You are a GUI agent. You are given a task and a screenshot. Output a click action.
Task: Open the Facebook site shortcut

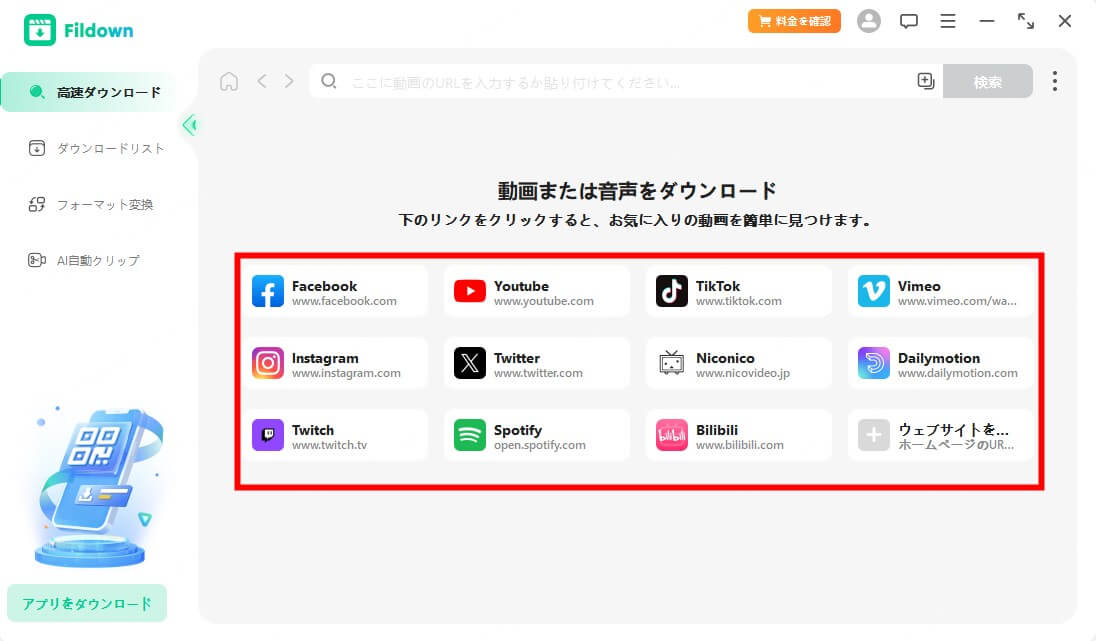(336, 292)
